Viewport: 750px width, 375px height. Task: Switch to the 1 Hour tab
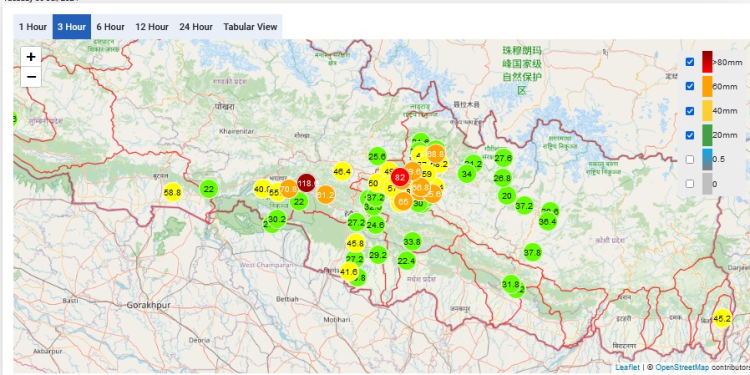coord(33,27)
